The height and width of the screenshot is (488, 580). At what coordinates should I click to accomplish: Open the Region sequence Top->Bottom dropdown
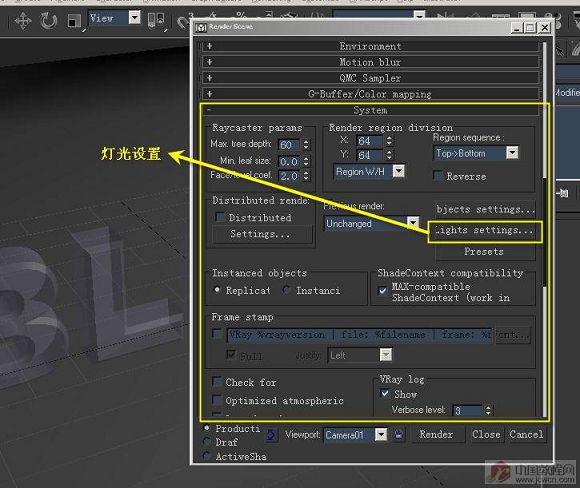pos(476,153)
